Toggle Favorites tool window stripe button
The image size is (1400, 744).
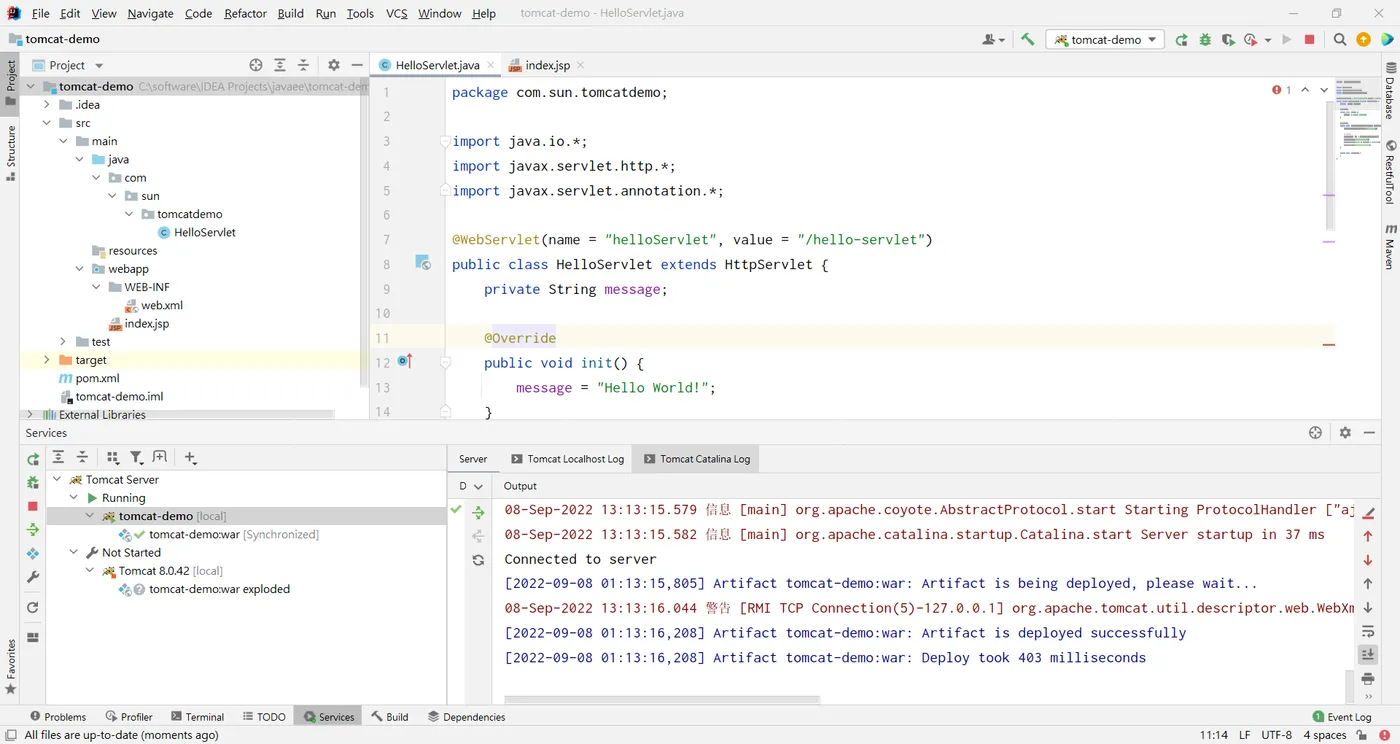[11, 667]
